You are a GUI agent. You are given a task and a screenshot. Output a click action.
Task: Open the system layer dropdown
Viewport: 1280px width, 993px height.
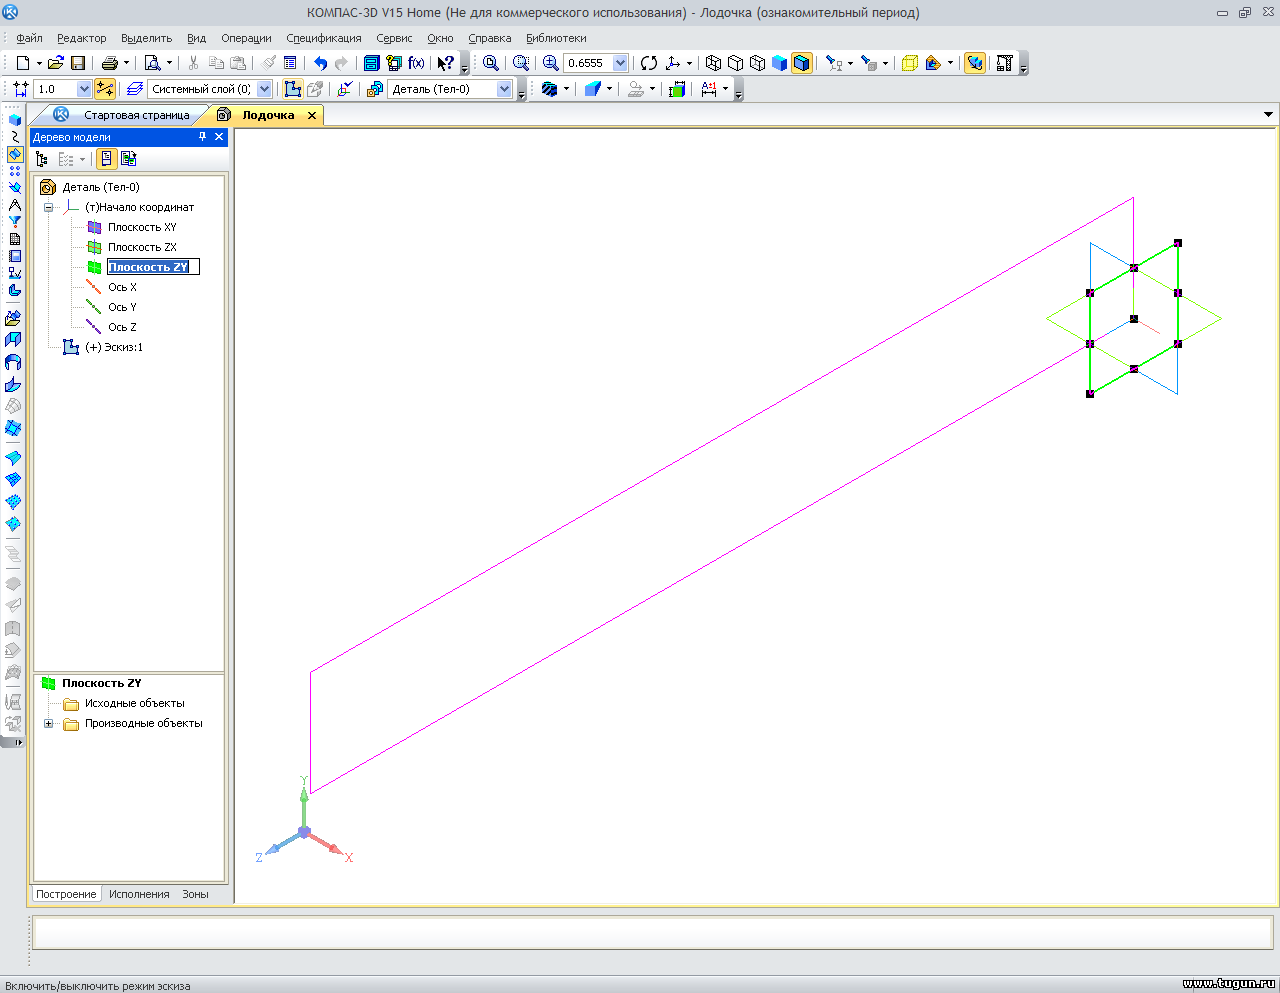(264, 89)
